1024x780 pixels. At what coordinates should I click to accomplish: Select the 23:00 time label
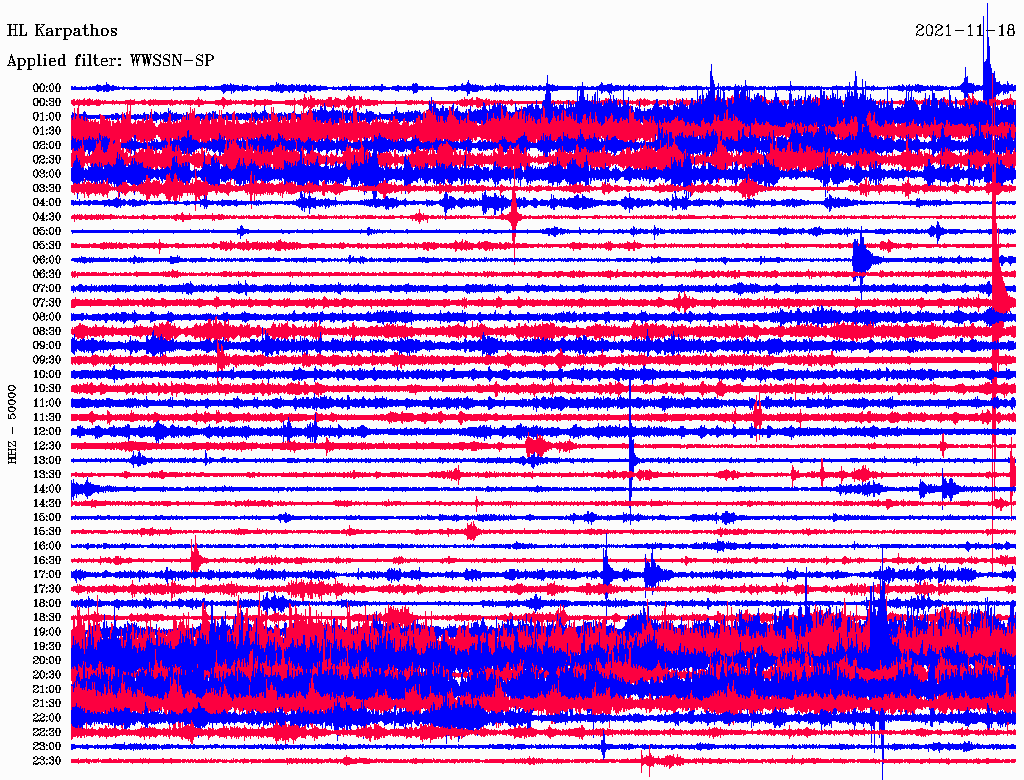tap(47, 747)
